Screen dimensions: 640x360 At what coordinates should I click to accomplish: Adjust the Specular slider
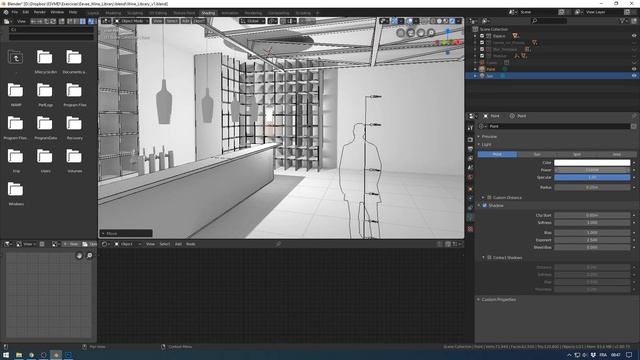click(x=592, y=178)
